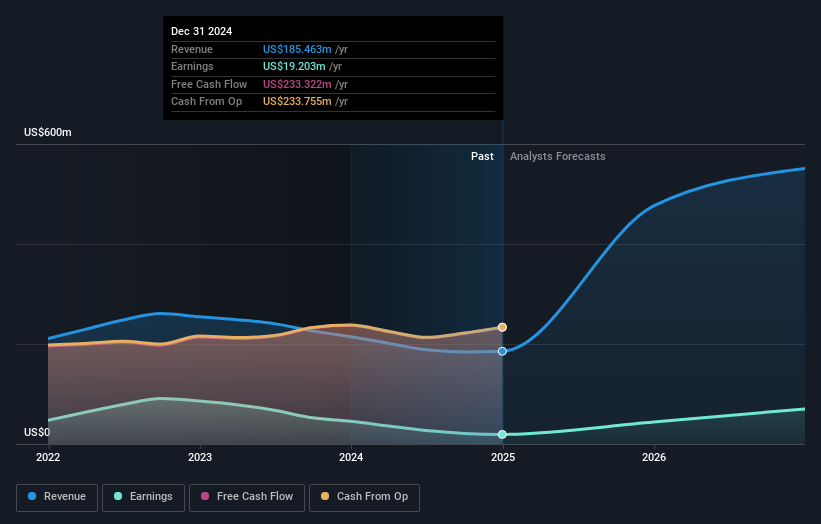Click the Dec 31 2024 tooltip date
Image resolution: width=821 pixels, height=524 pixels.
(x=202, y=31)
